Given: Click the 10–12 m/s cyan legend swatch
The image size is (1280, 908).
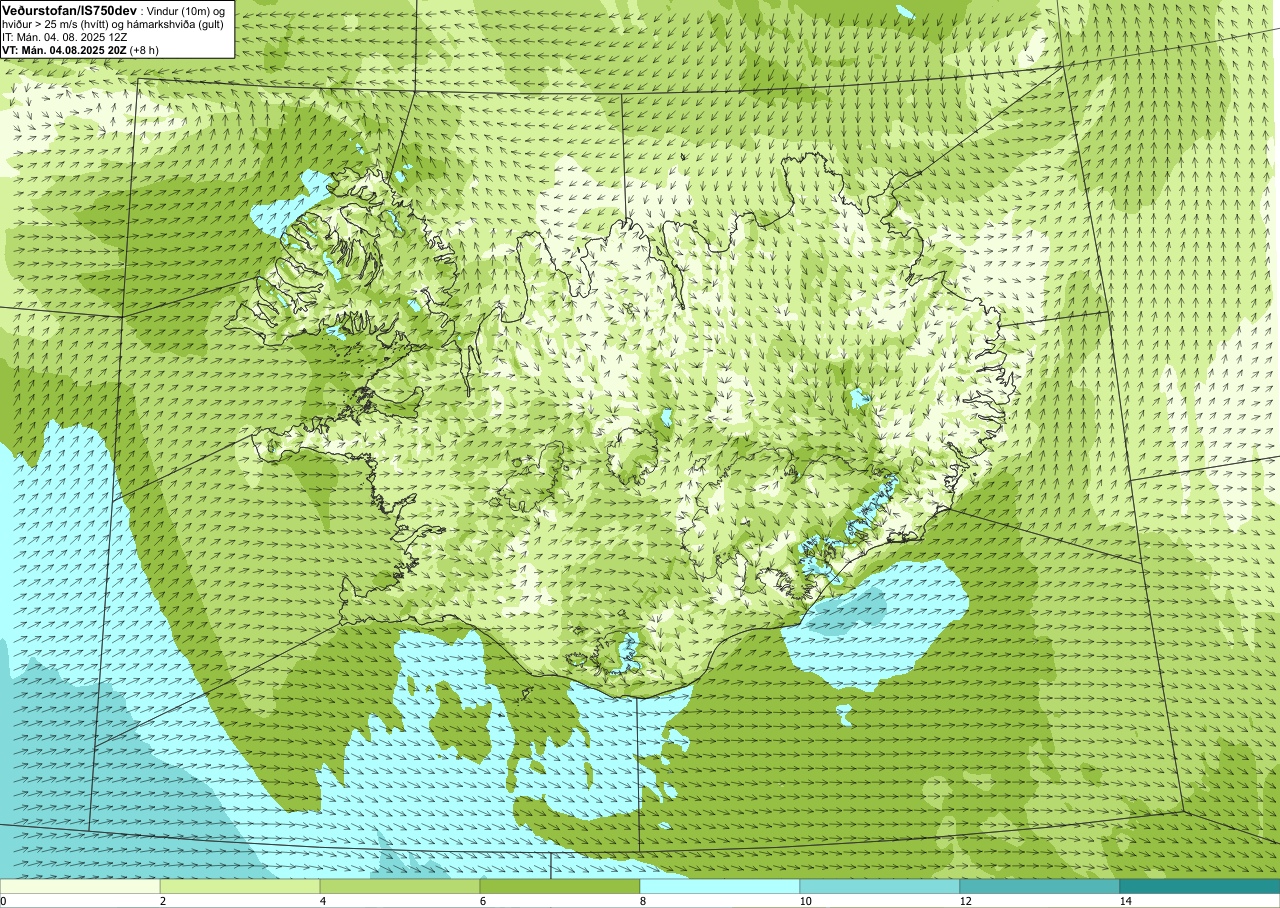Looking at the screenshot, I should coord(880,886).
